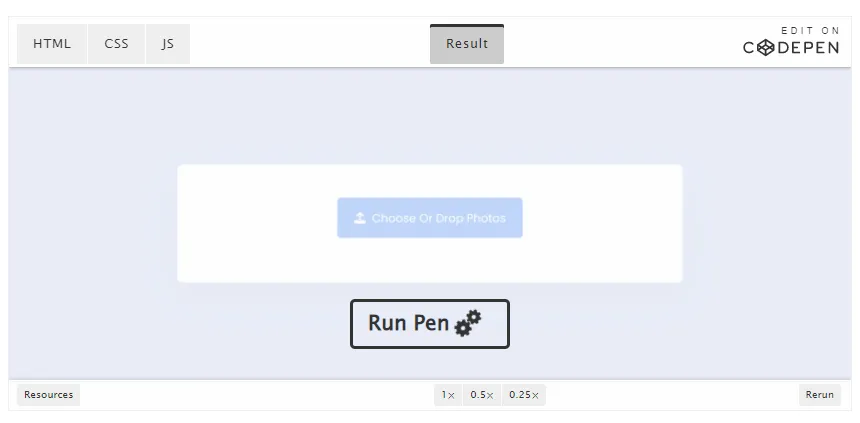The width and height of the screenshot is (860, 423).
Task: Open the HTML code tab
Action: point(52,44)
